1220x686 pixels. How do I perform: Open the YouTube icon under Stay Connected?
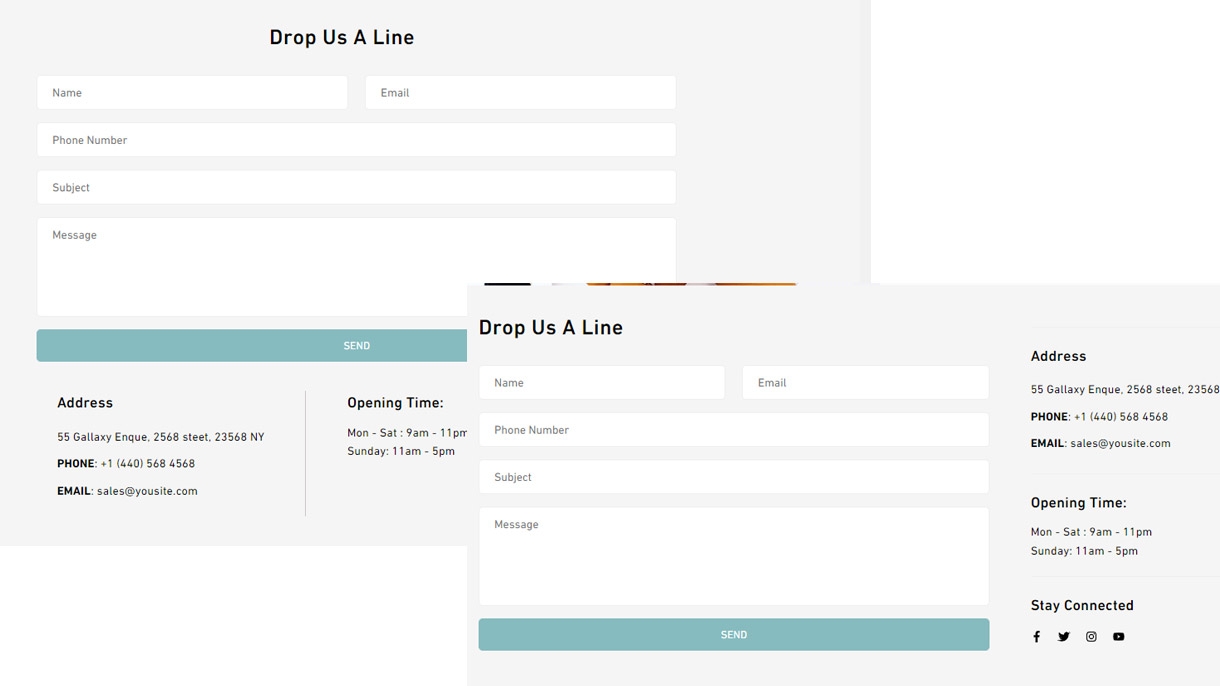pyautogui.click(x=1119, y=637)
